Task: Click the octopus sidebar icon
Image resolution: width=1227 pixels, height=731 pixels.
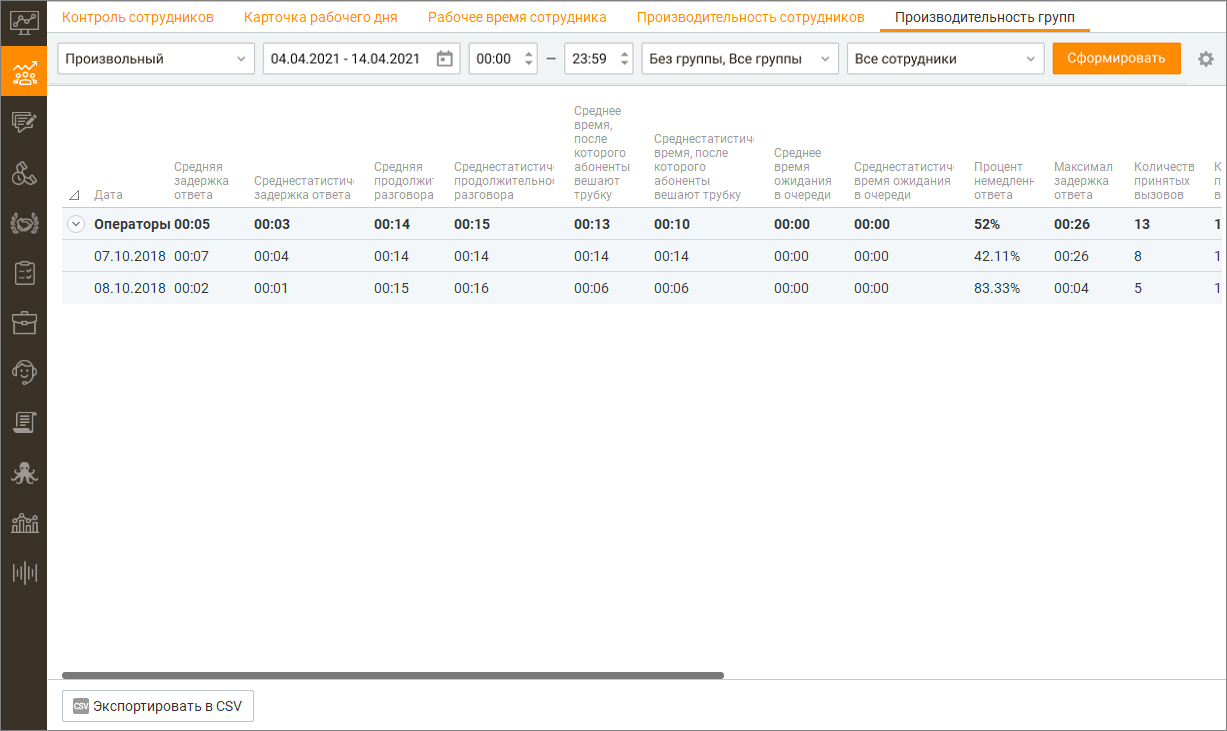Action: [24, 472]
